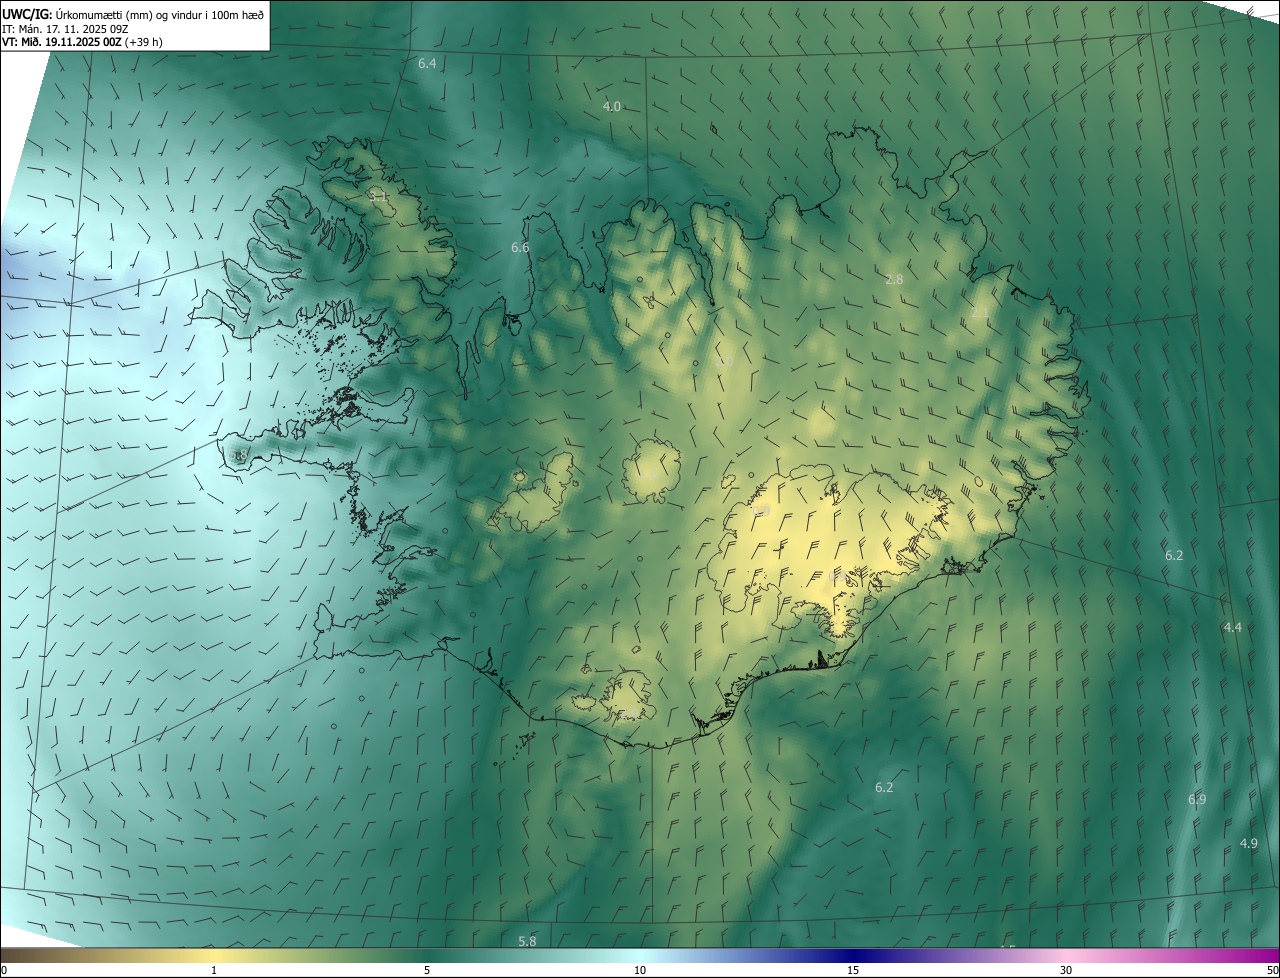
Task: Click the 4.9 value label
Action: (1249, 843)
